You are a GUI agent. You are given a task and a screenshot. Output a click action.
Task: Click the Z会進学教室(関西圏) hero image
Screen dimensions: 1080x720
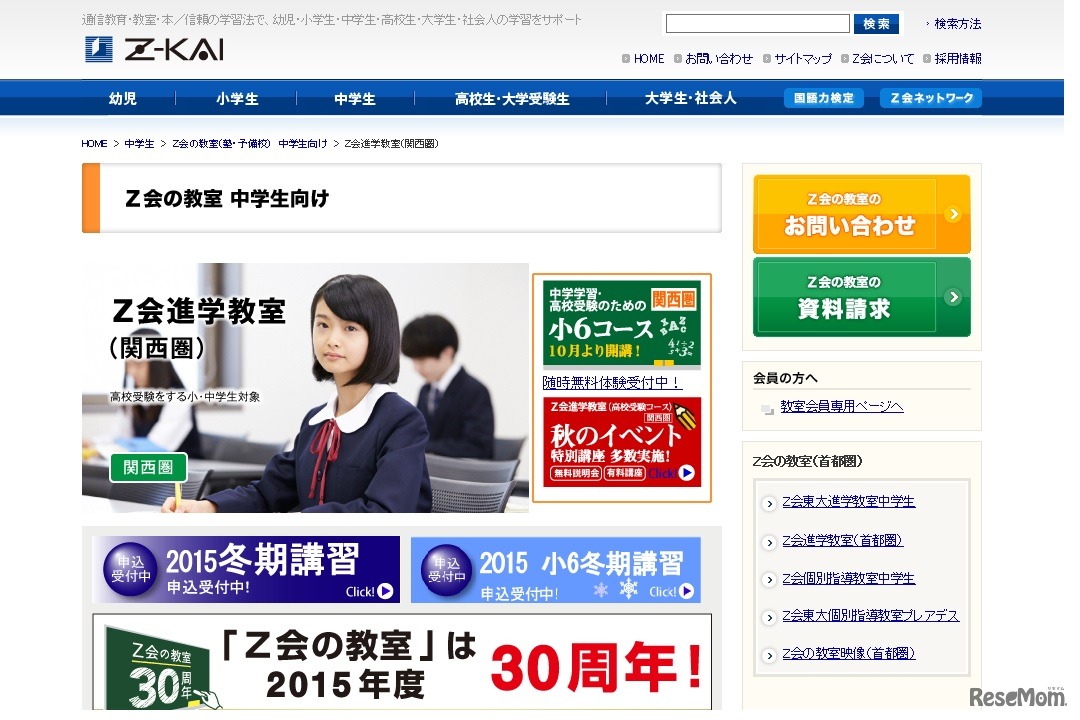(x=305, y=387)
